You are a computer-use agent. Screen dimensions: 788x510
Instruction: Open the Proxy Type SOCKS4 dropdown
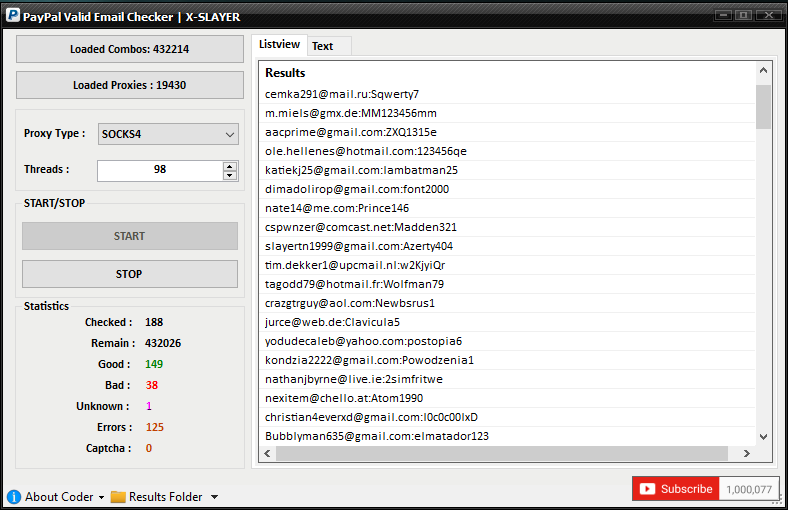tap(168, 134)
